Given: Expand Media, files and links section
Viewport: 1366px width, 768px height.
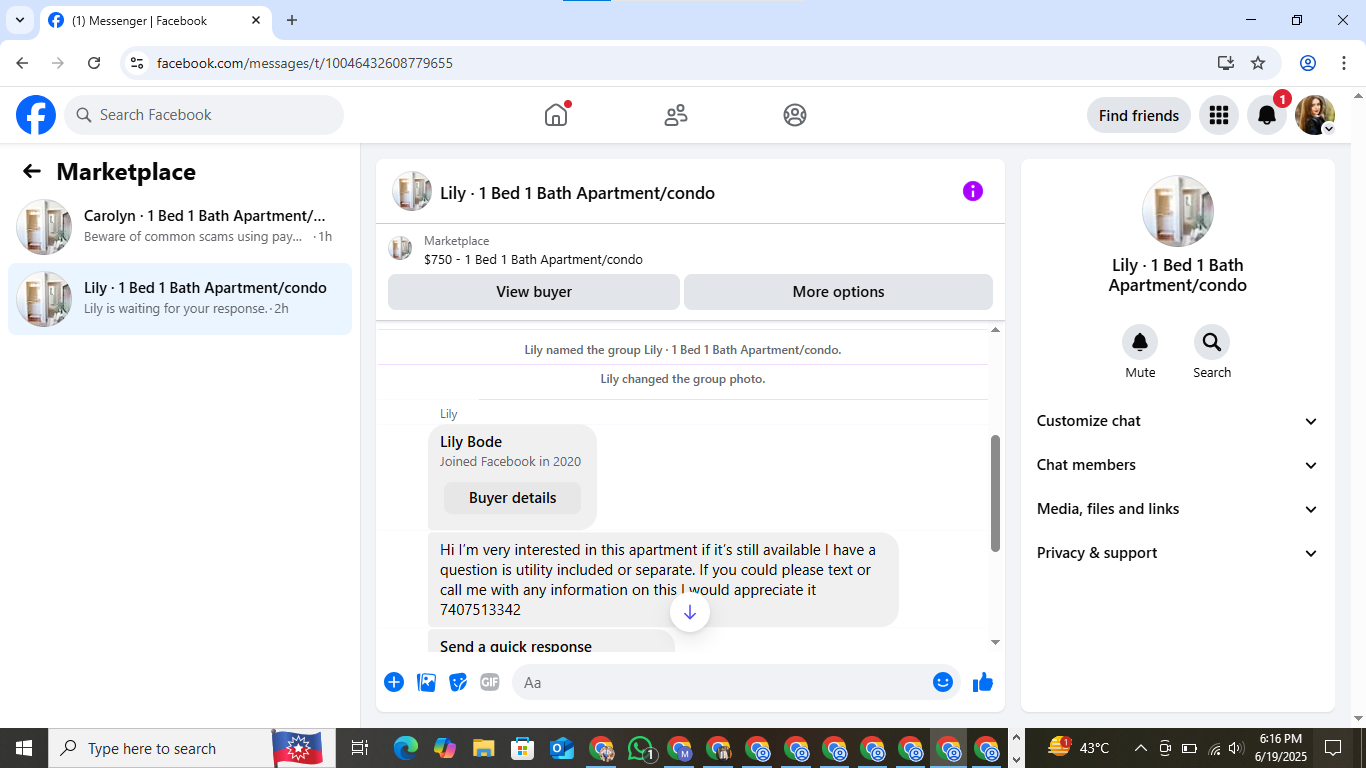Looking at the screenshot, I should [1178, 509].
